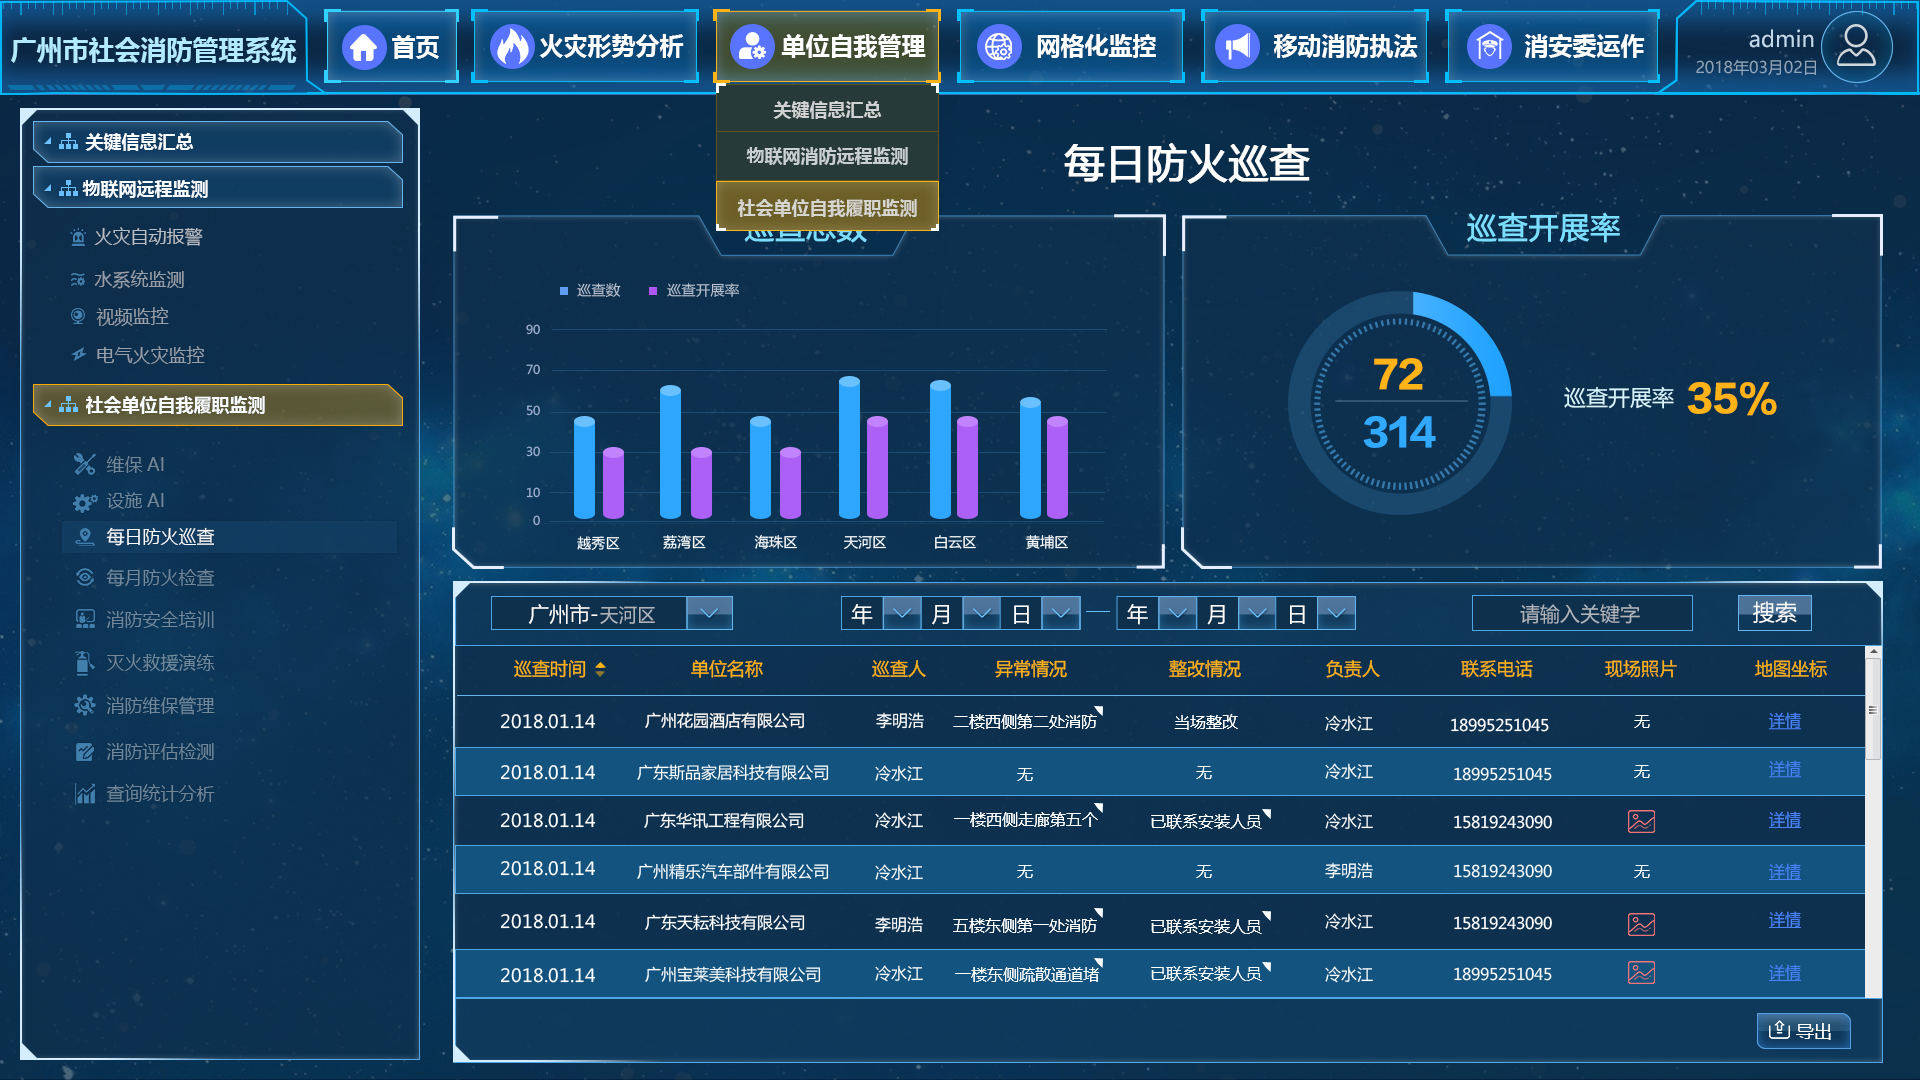This screenshot has width=1920, height=1080.
Task: Click the chart icon beside 查询统计分析
Action: (x=85, y=794)
